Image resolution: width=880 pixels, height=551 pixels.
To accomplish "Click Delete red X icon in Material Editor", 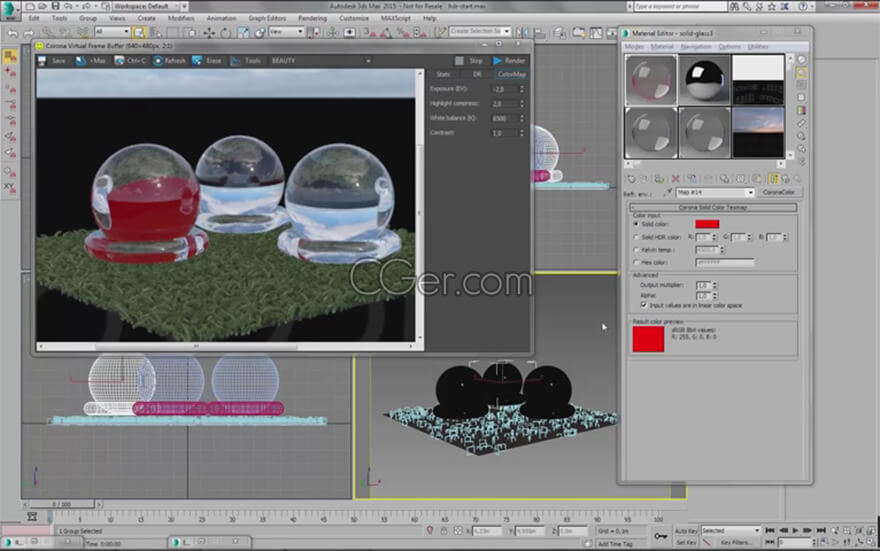I will click(x=676, y=179).
